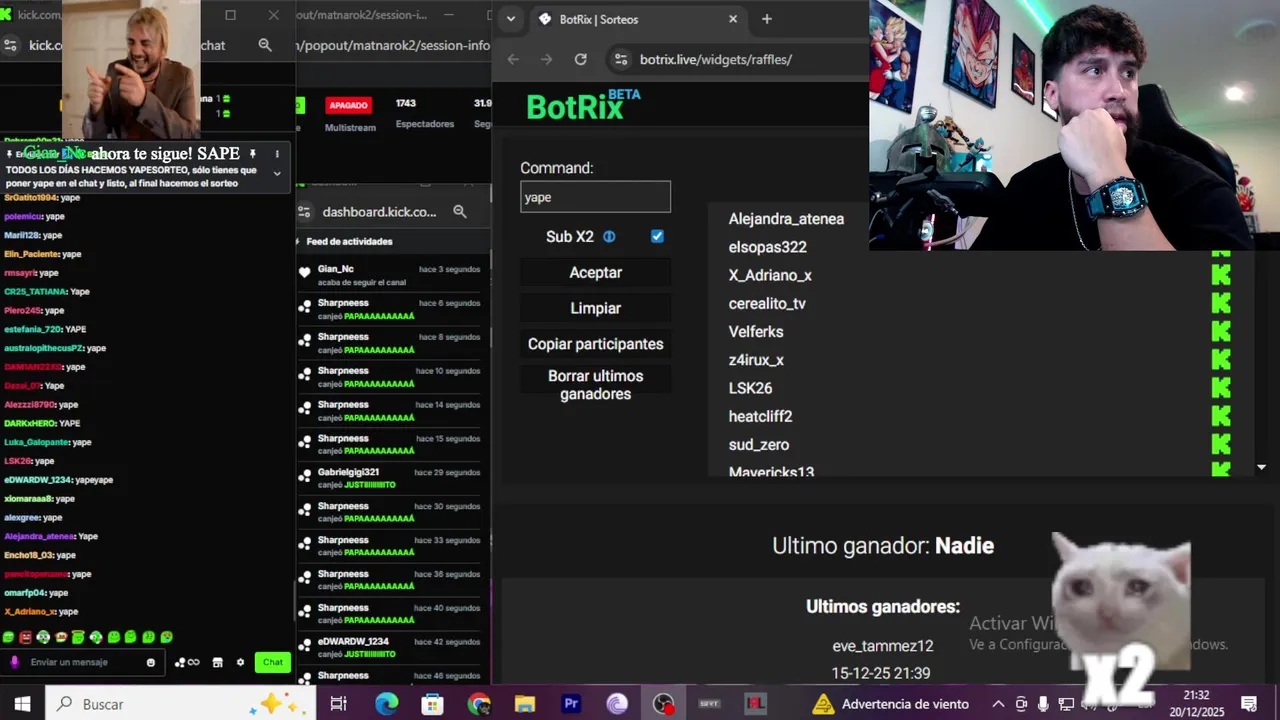Select participant Alejandra_atenea in raffle list

click(786, 219)
